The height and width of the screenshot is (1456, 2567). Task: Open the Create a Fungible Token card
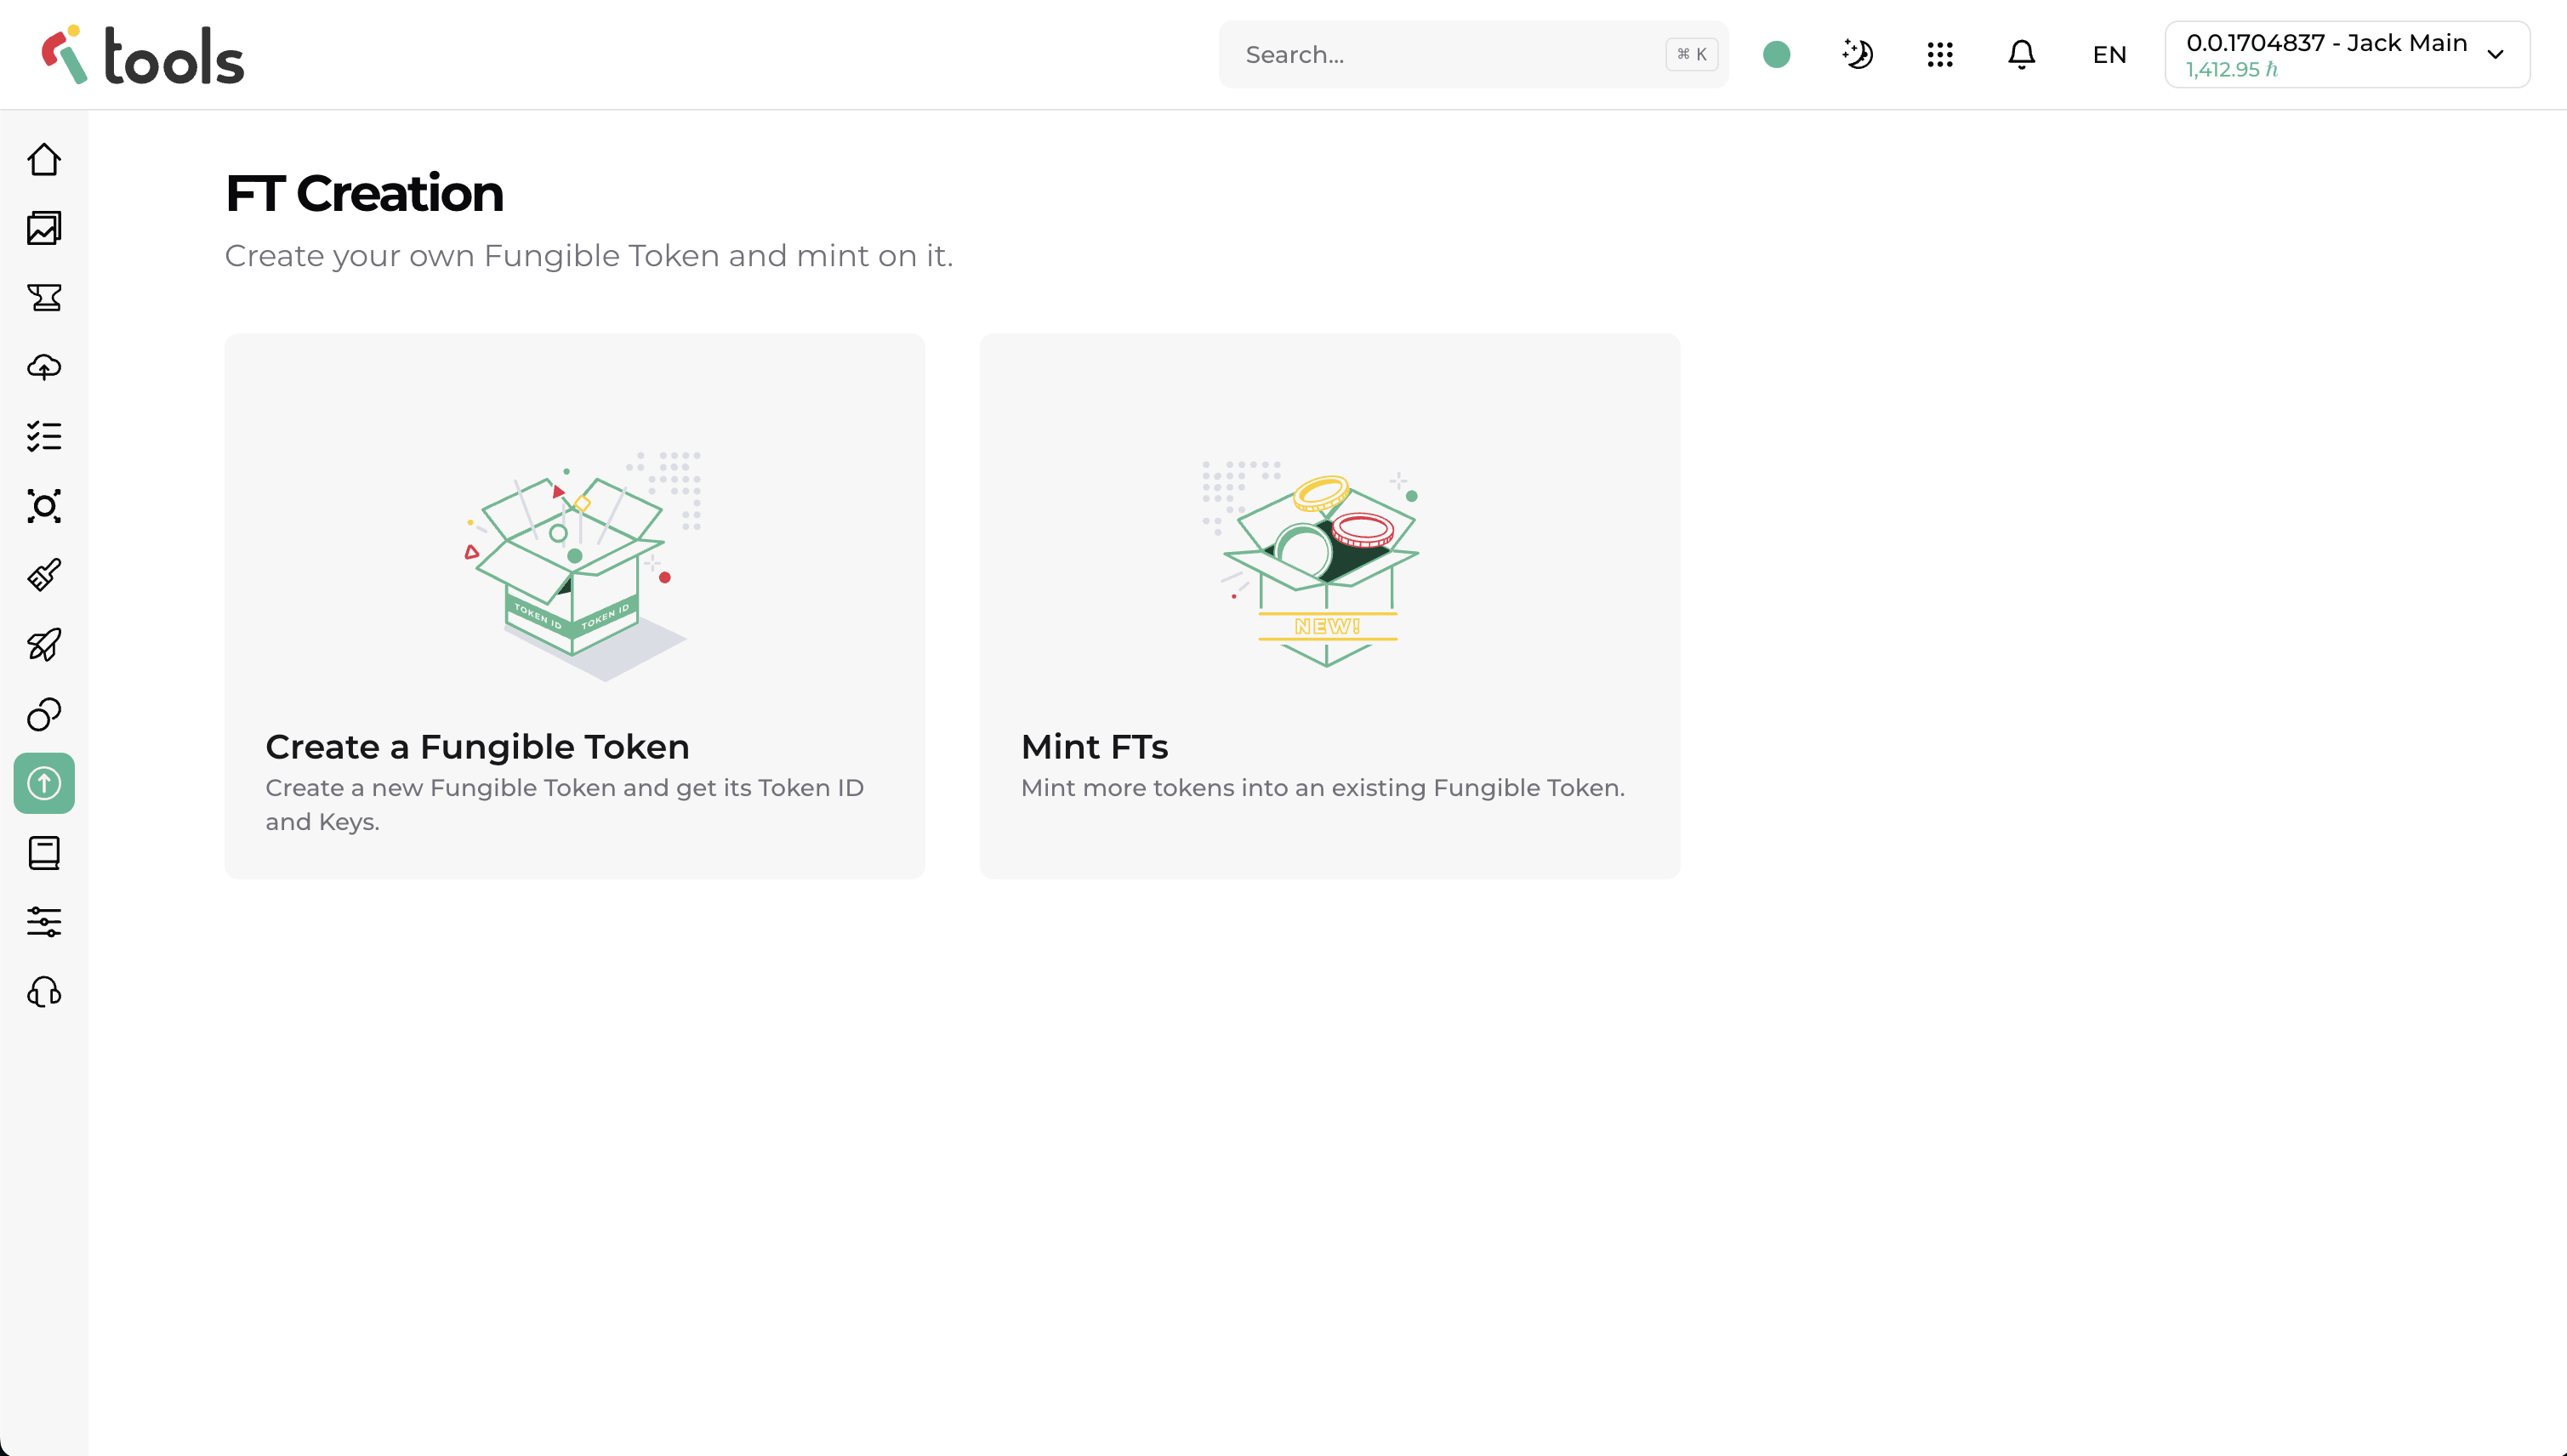(574, 606)
